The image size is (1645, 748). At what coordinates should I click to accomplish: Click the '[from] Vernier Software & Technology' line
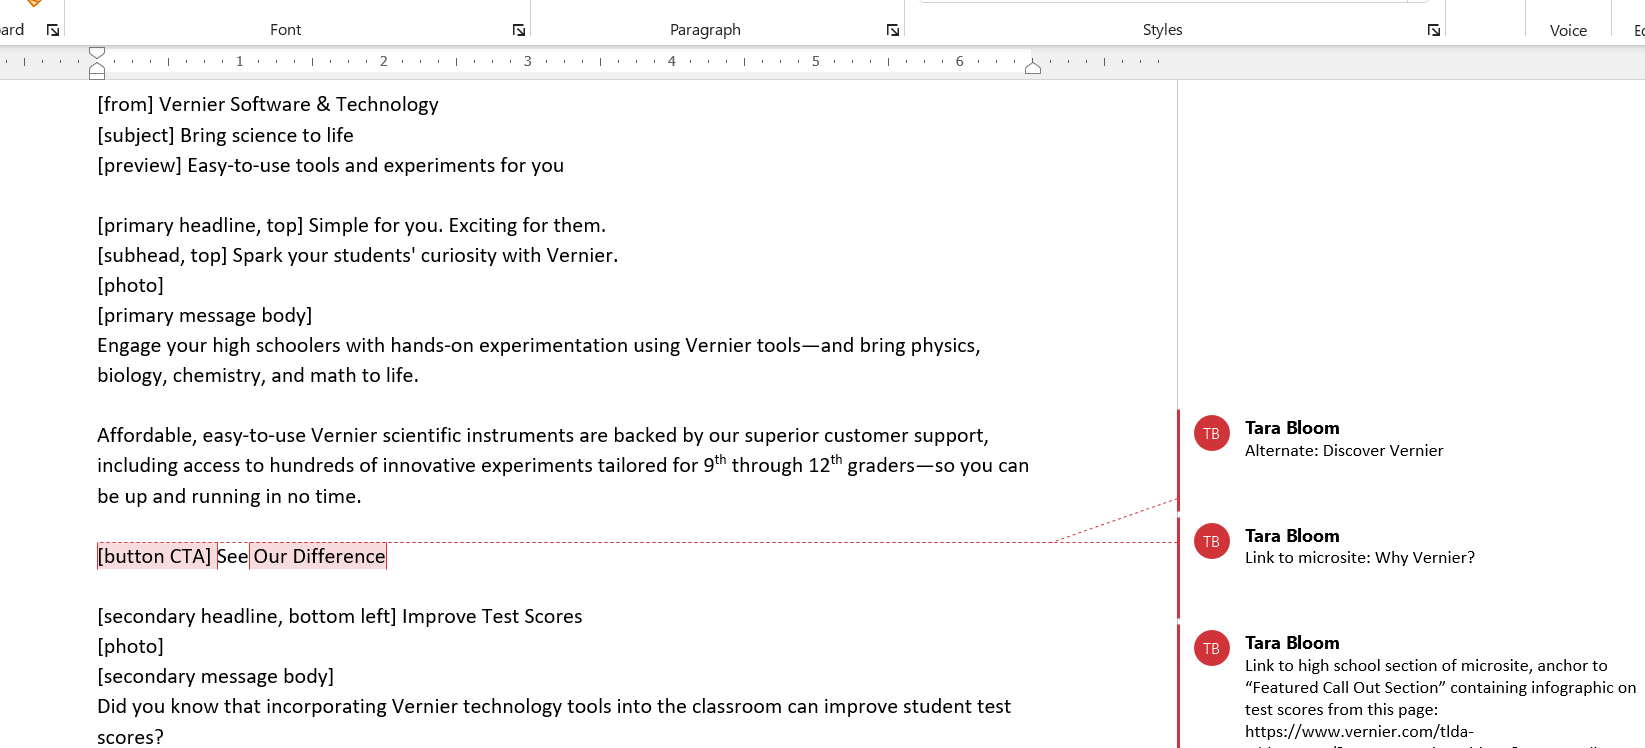click(268, 104)
